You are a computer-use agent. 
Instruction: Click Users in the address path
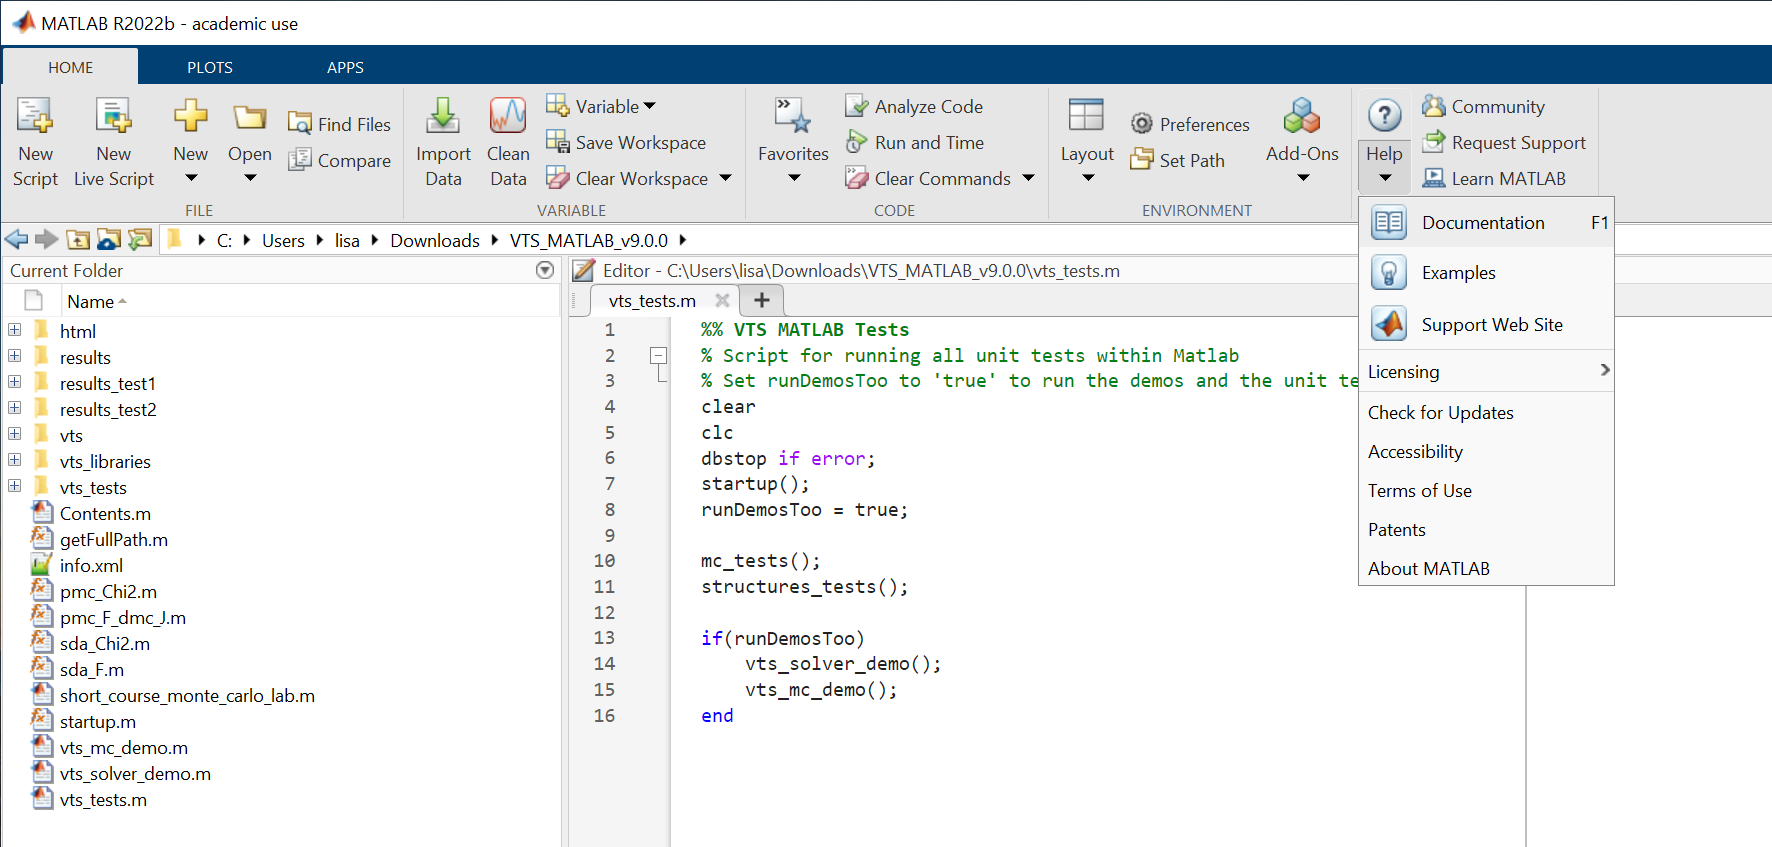(x=283, y=241)
